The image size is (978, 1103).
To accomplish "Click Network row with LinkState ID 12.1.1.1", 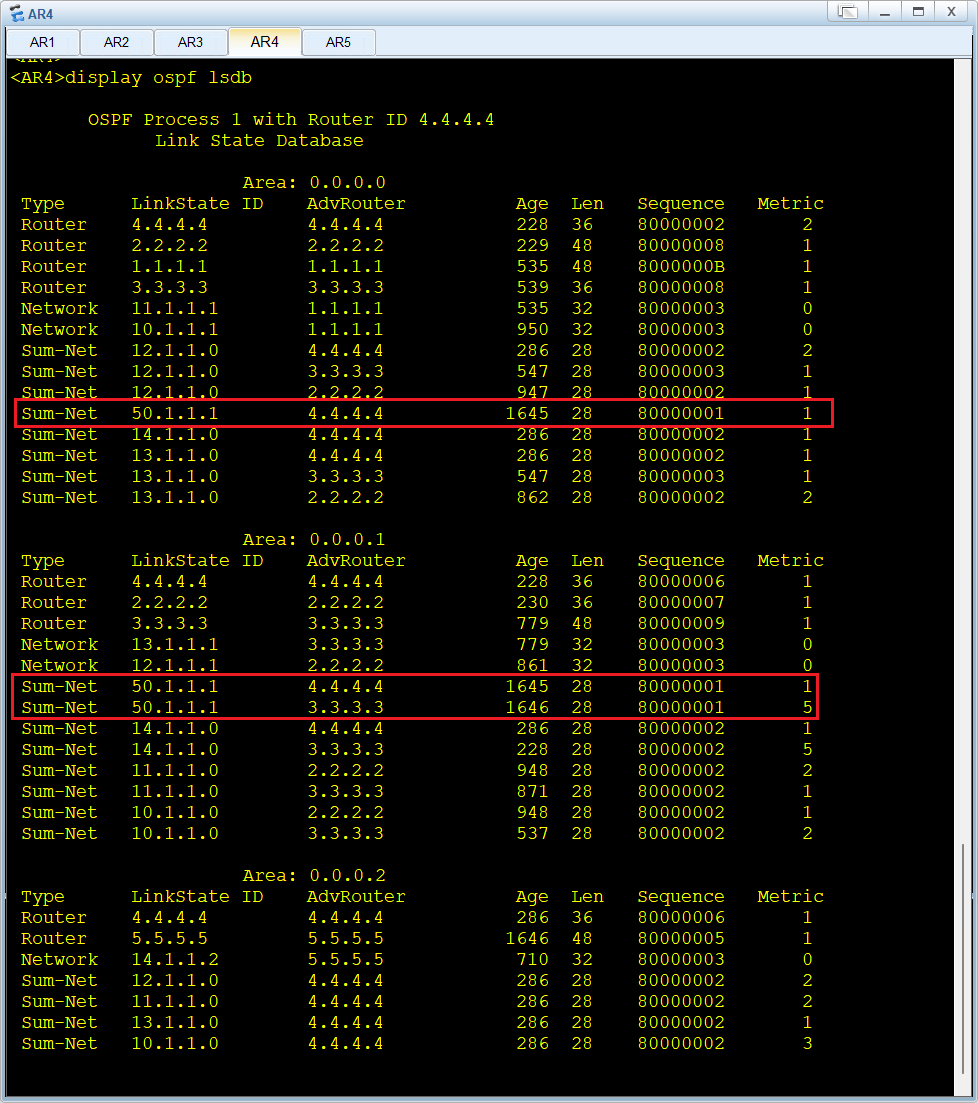I will coord(417,665).
